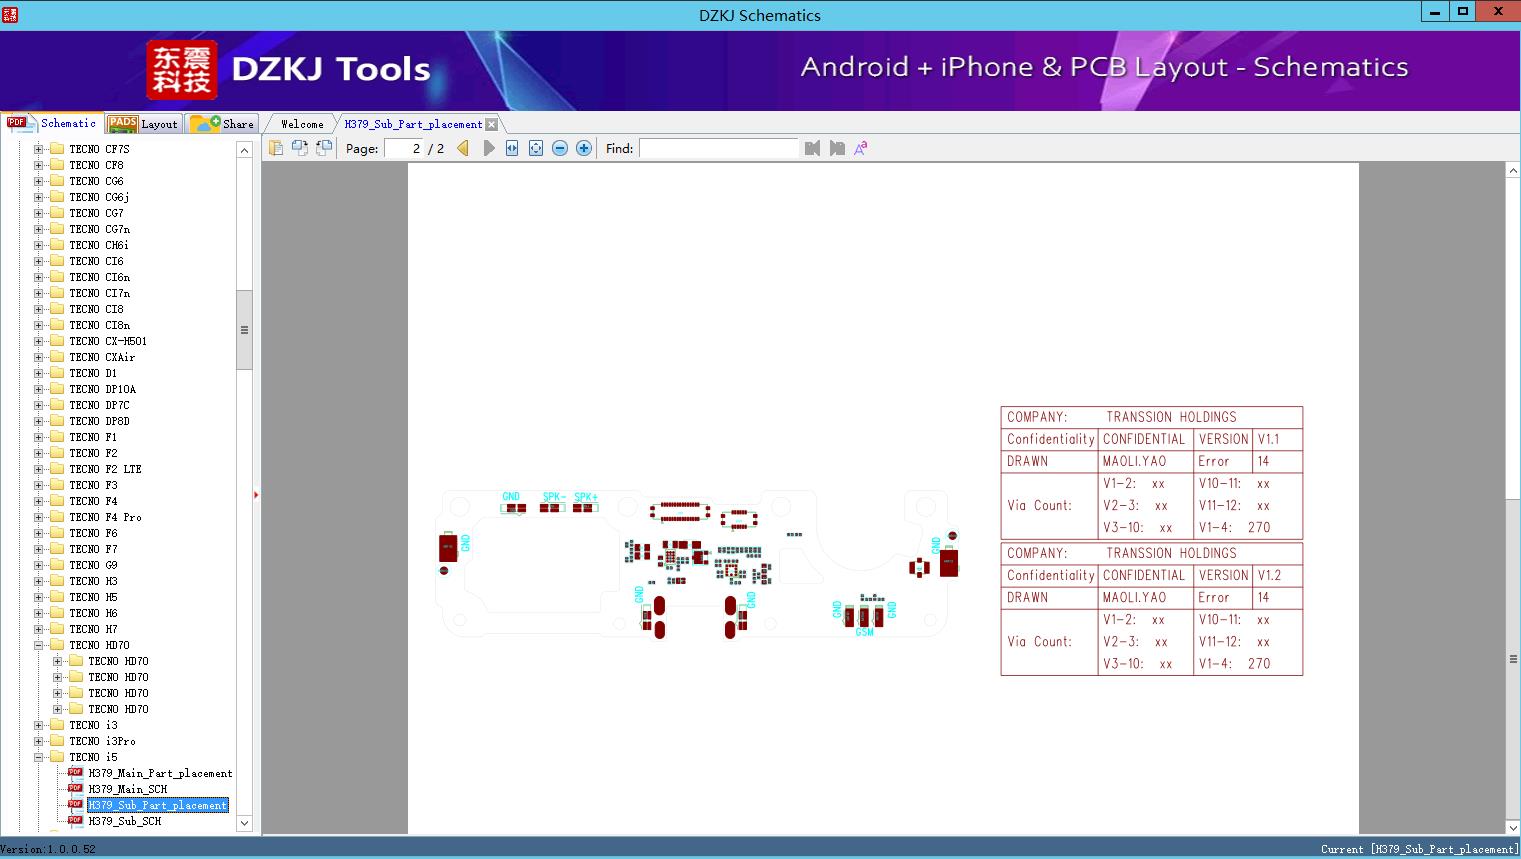
Task: Click document scrollbar up arrow
Action: (1513, 171)
